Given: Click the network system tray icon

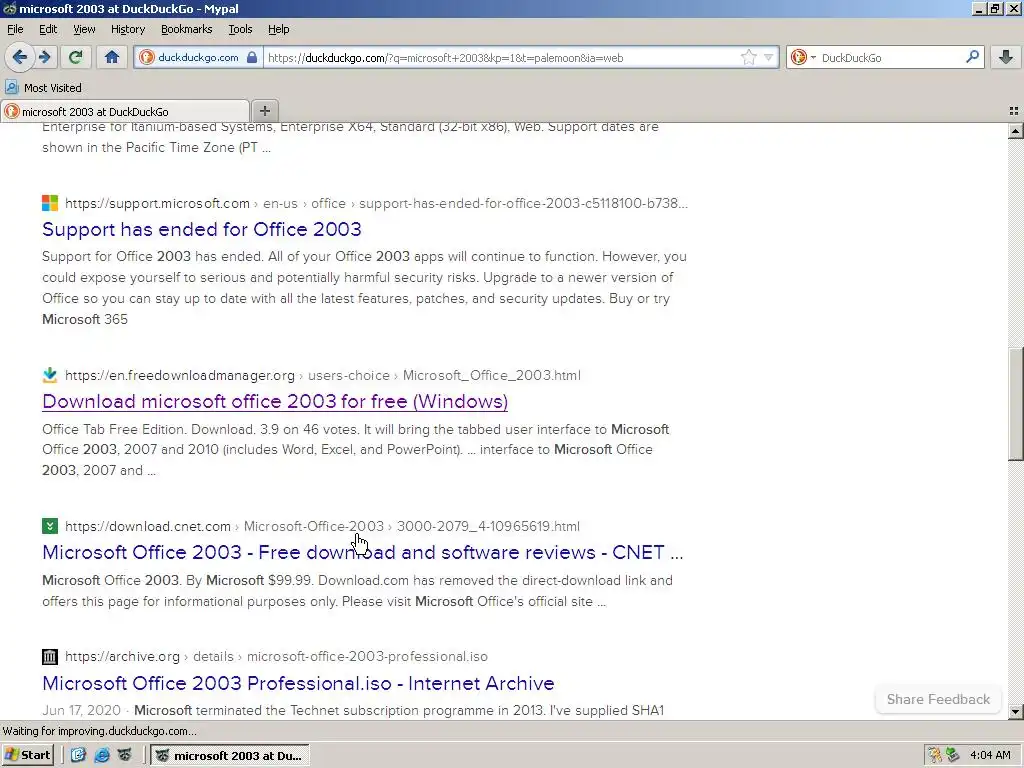Looking at the screenshot, I should point(953,756).
